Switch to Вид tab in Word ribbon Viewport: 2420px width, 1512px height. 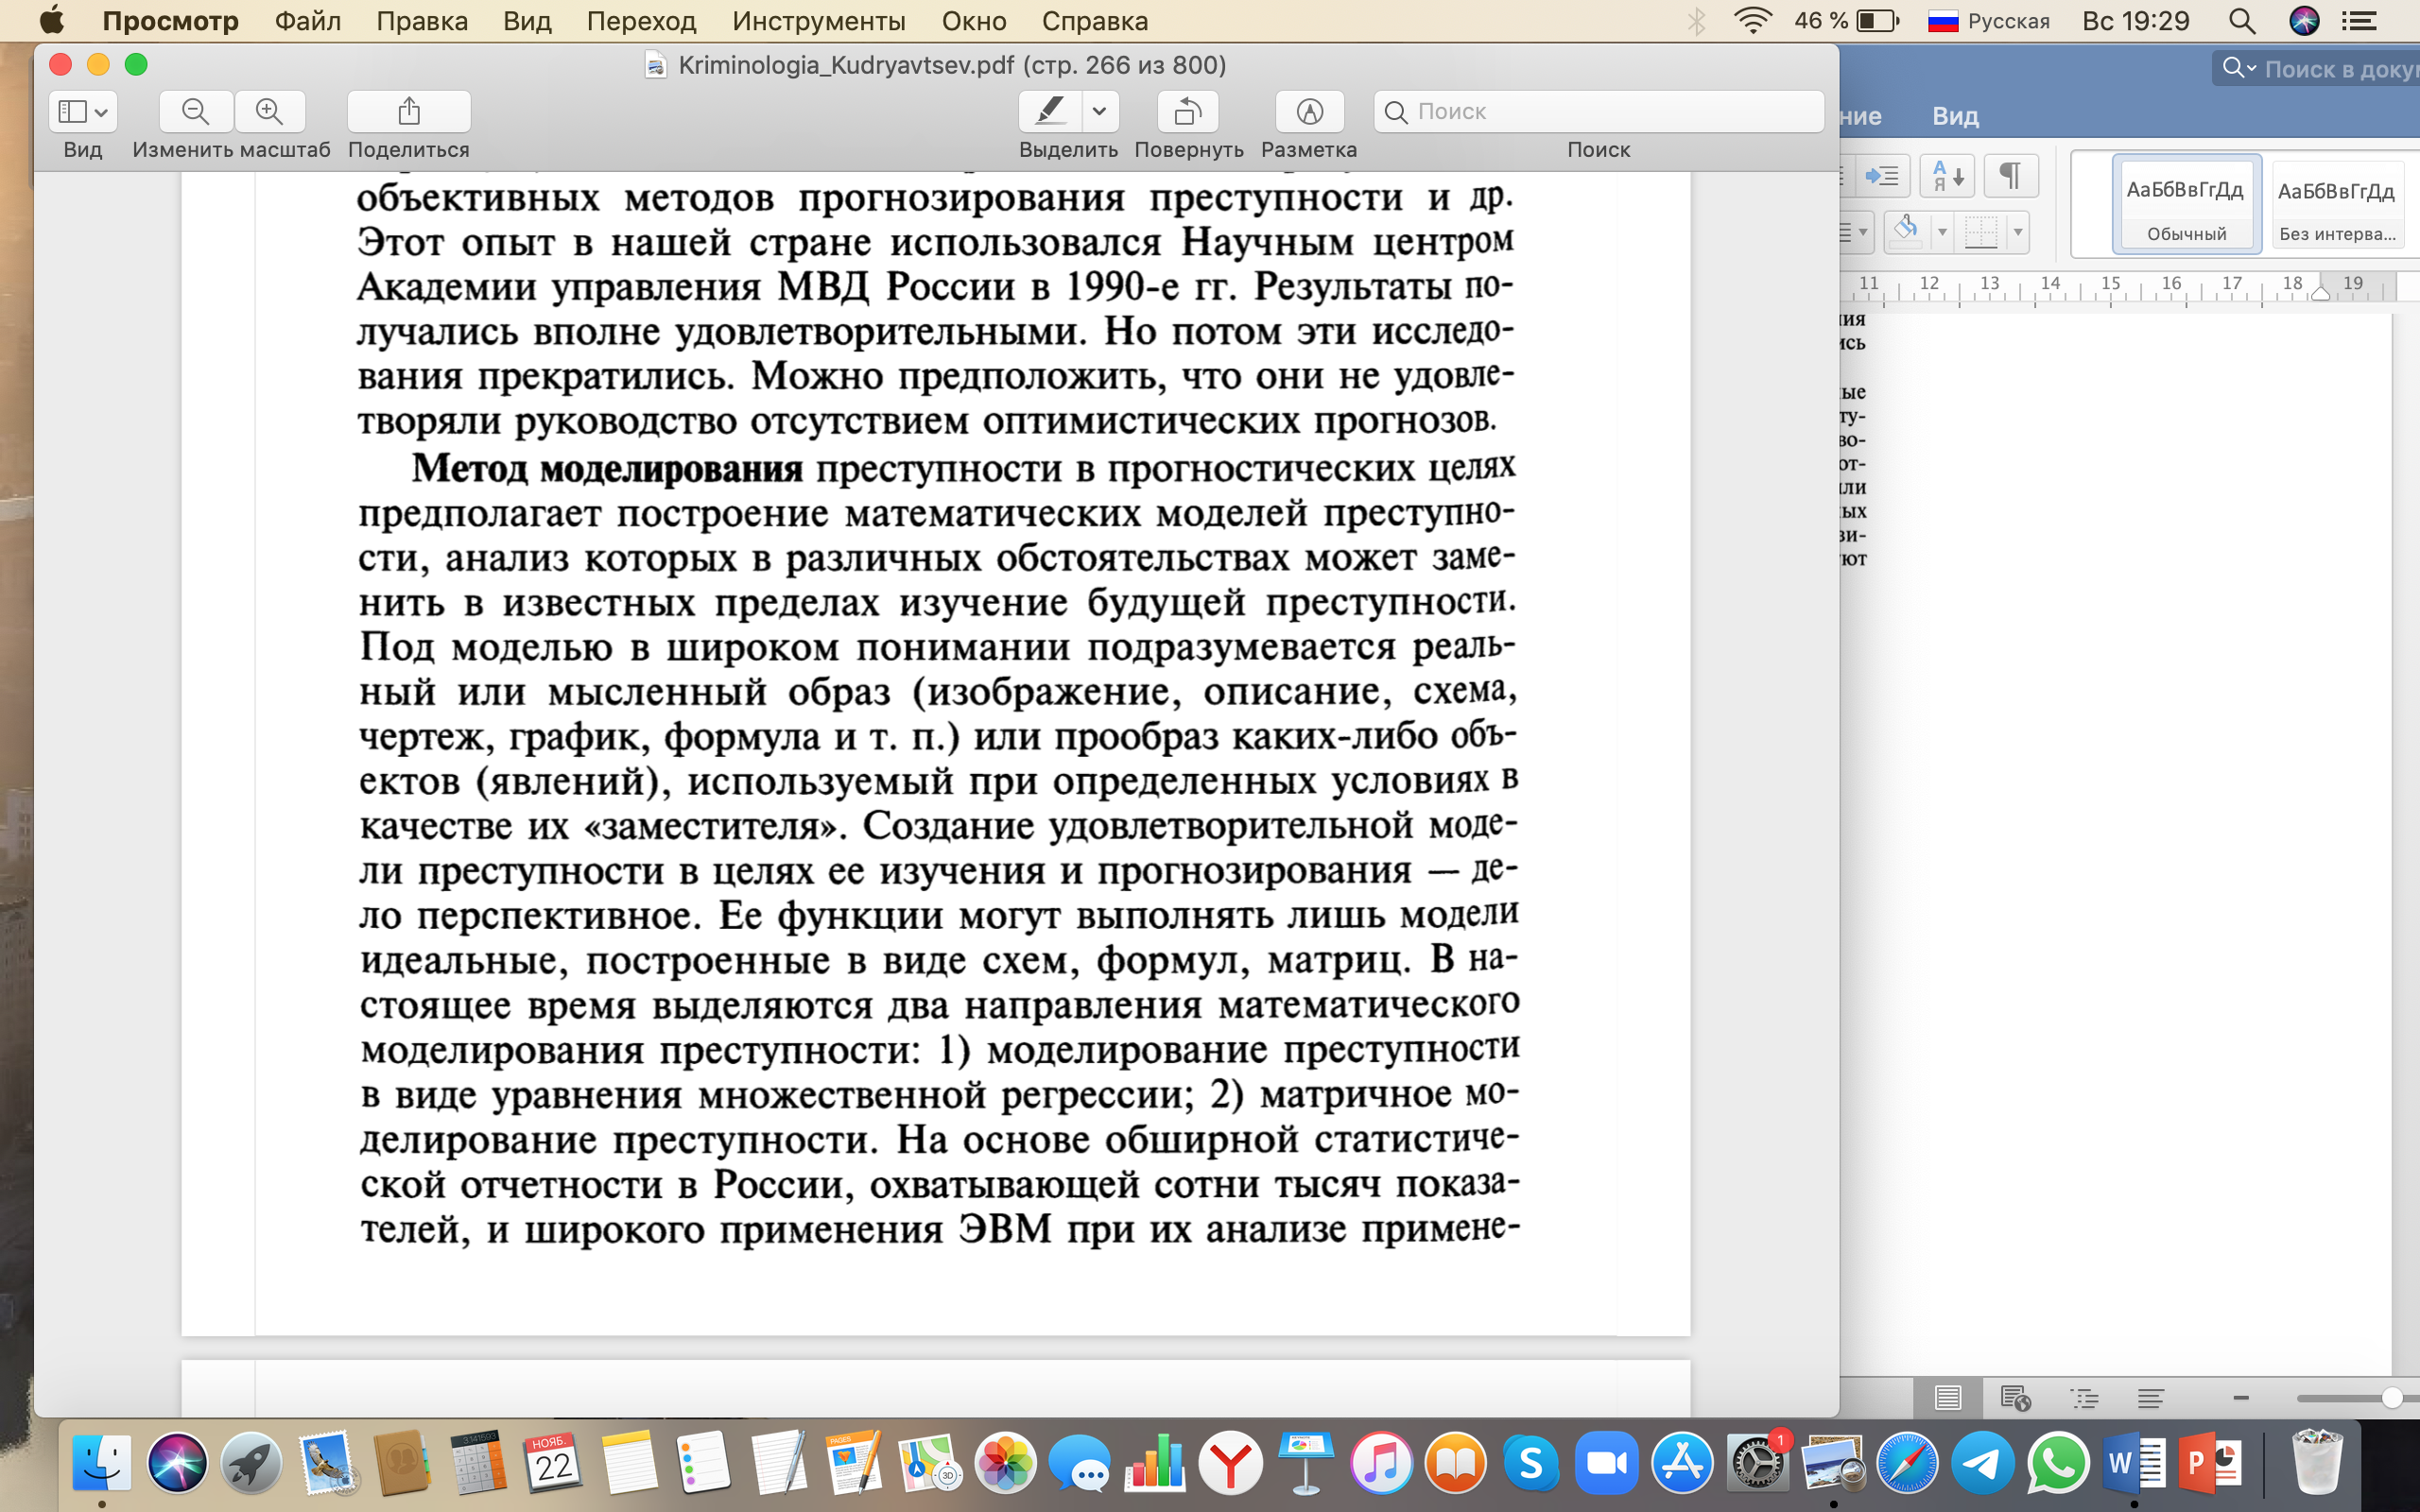point(1955,116)
